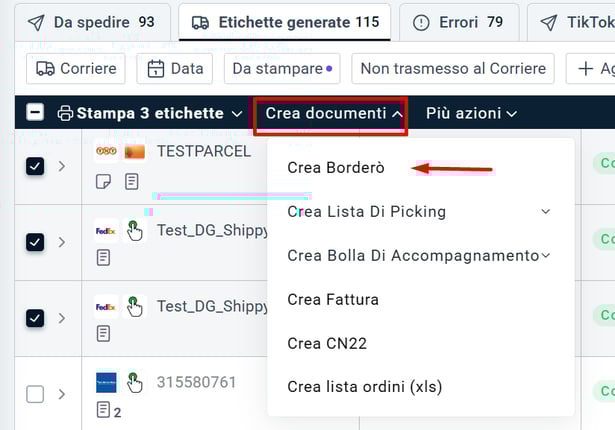Image resolution: width=615 pixels, height=430 pixels.
Task: Expand Crea Lista Di Picking submenu
Action: click(x=545, y=211)
